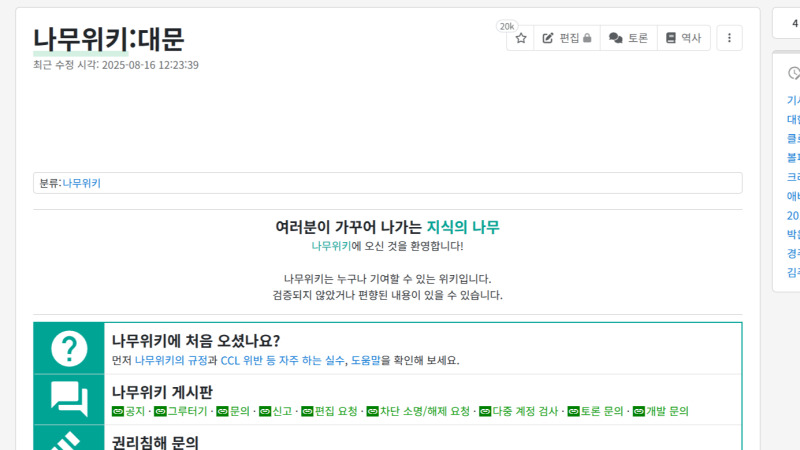Click the 20k star count badge

pos(507,27)
